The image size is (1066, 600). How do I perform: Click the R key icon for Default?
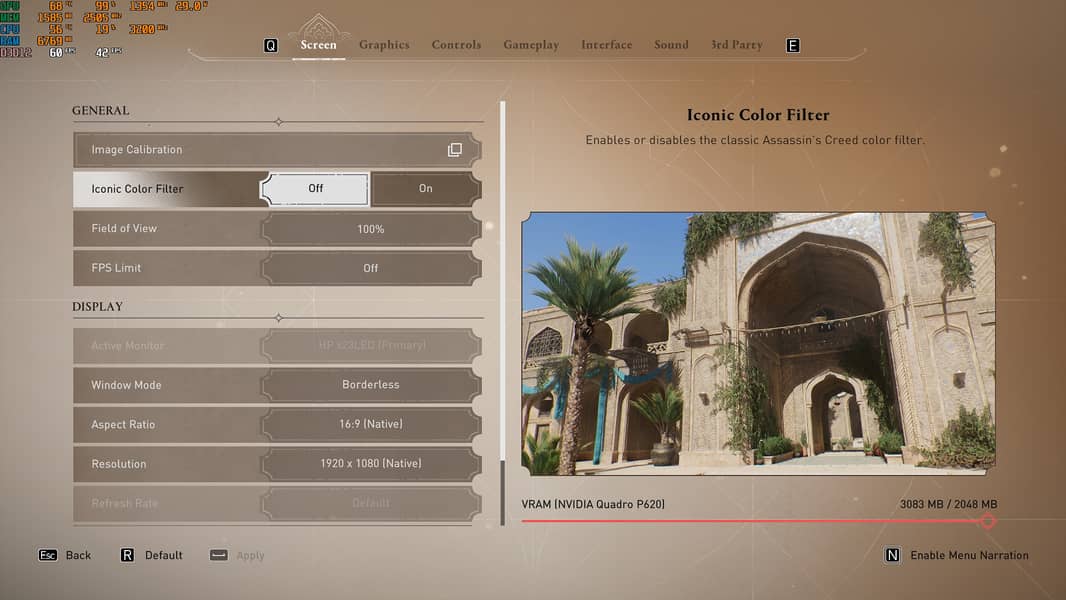point(127,555)
